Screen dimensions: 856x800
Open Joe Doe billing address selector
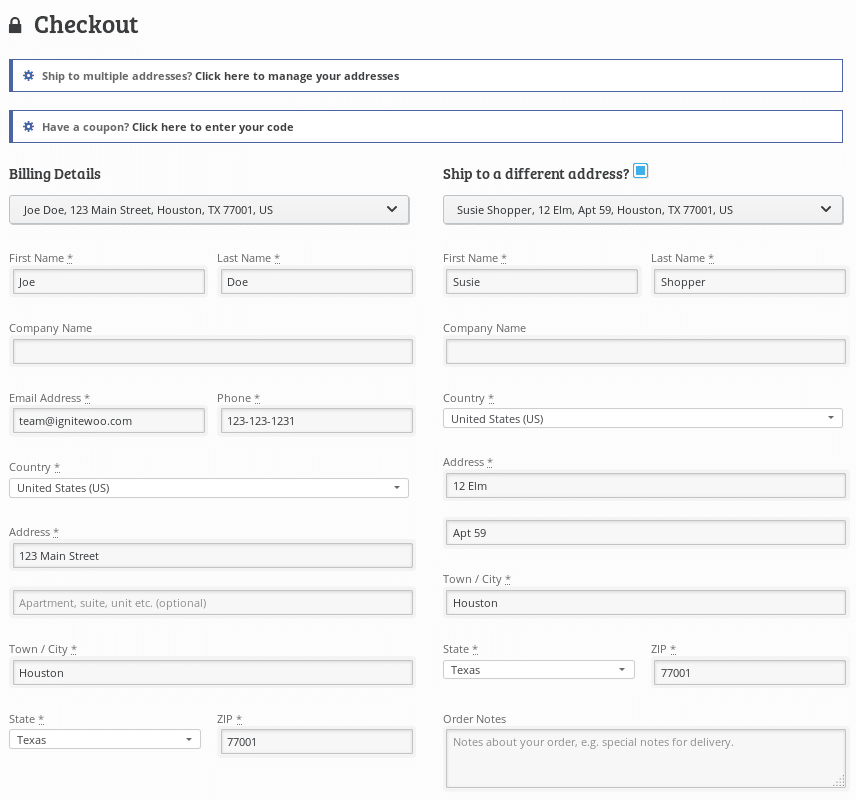point(209,210)
